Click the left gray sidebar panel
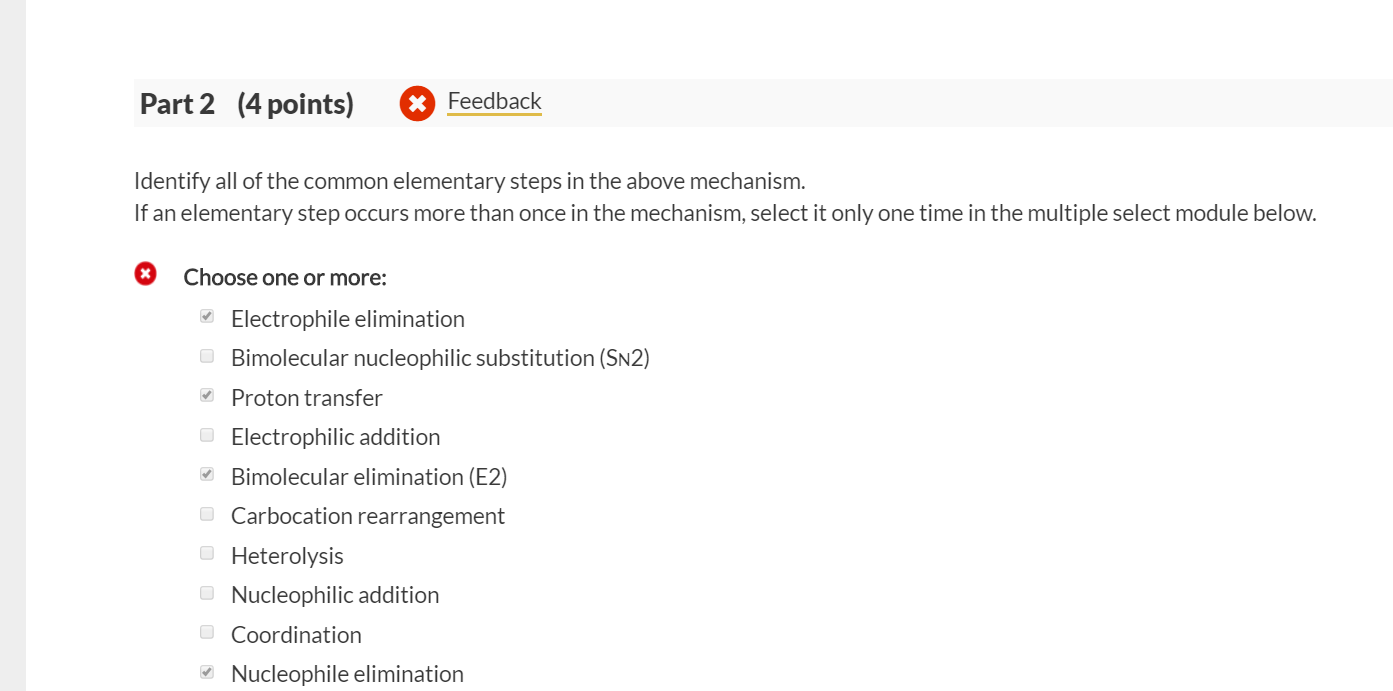Screen dimensions: 1393x691 12,345
